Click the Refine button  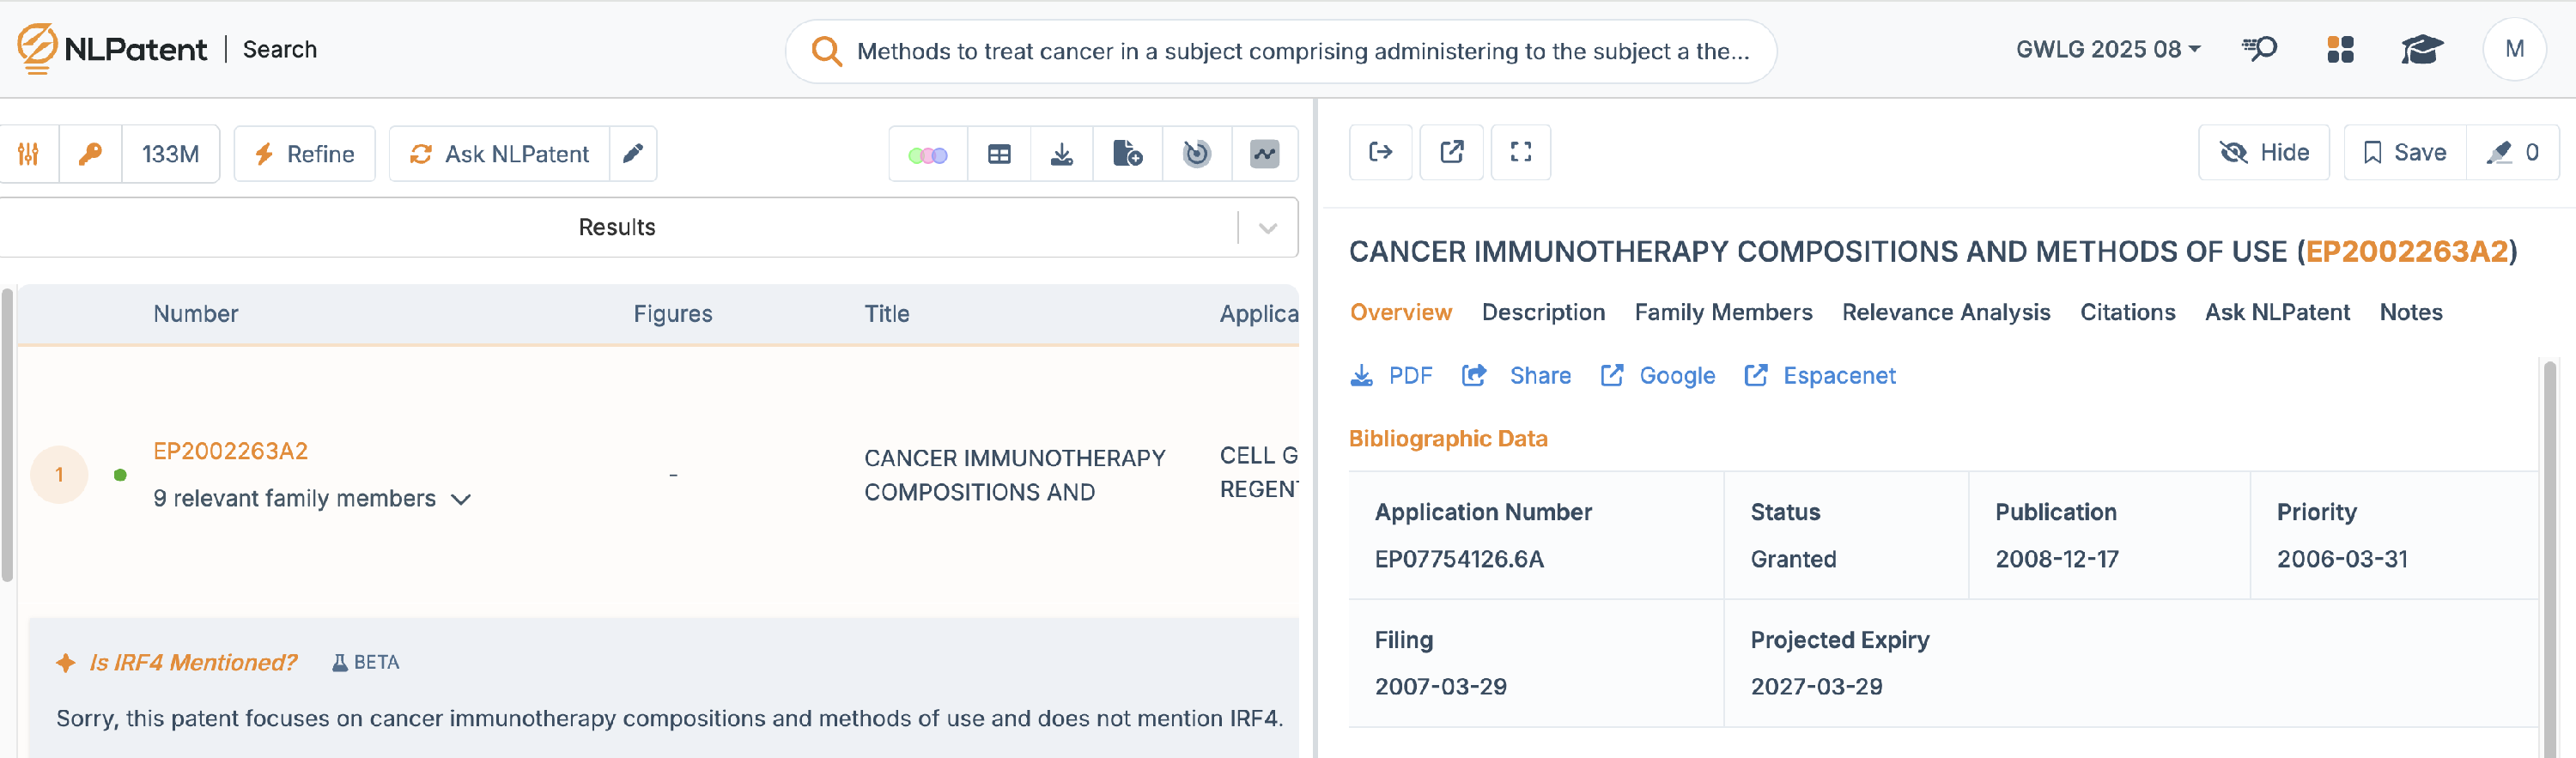tap(304, 154)
